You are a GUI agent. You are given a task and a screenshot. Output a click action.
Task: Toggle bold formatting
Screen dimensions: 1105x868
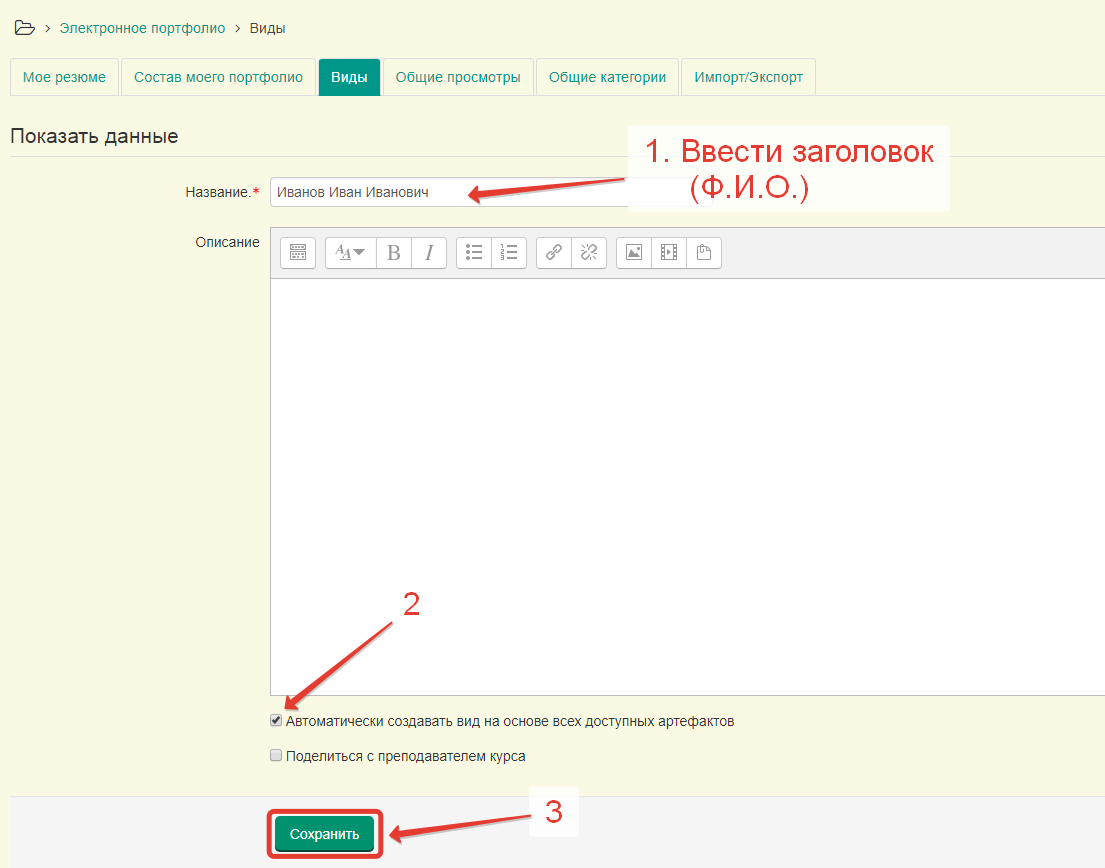[x=393, y=253]
